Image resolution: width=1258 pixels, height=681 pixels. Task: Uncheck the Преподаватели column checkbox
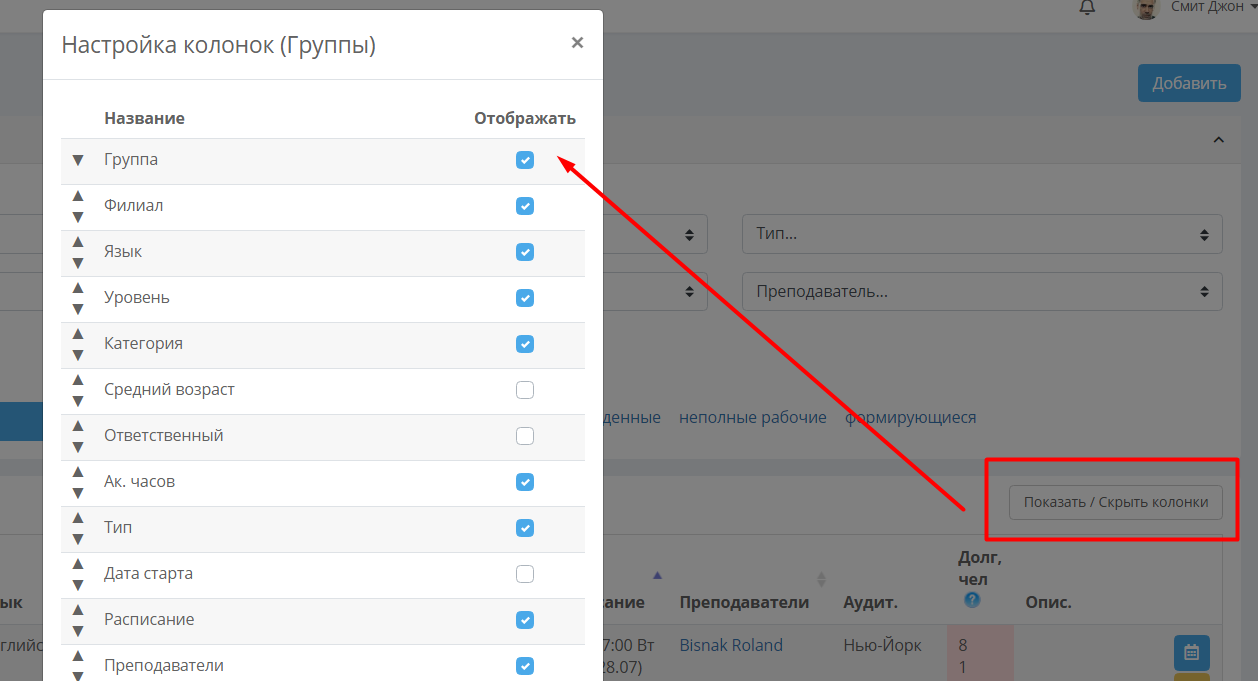525,666
